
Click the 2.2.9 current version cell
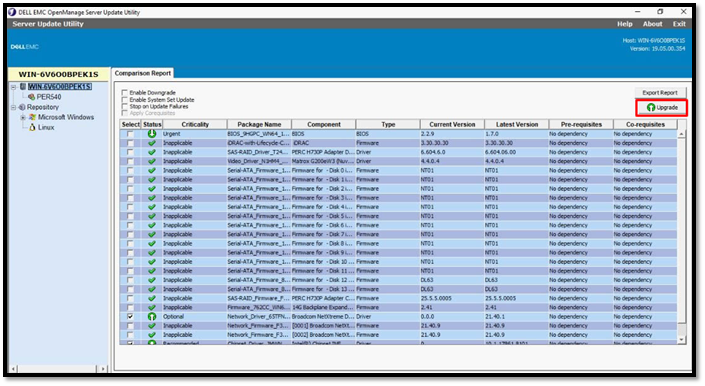click(x=452, y=134)
